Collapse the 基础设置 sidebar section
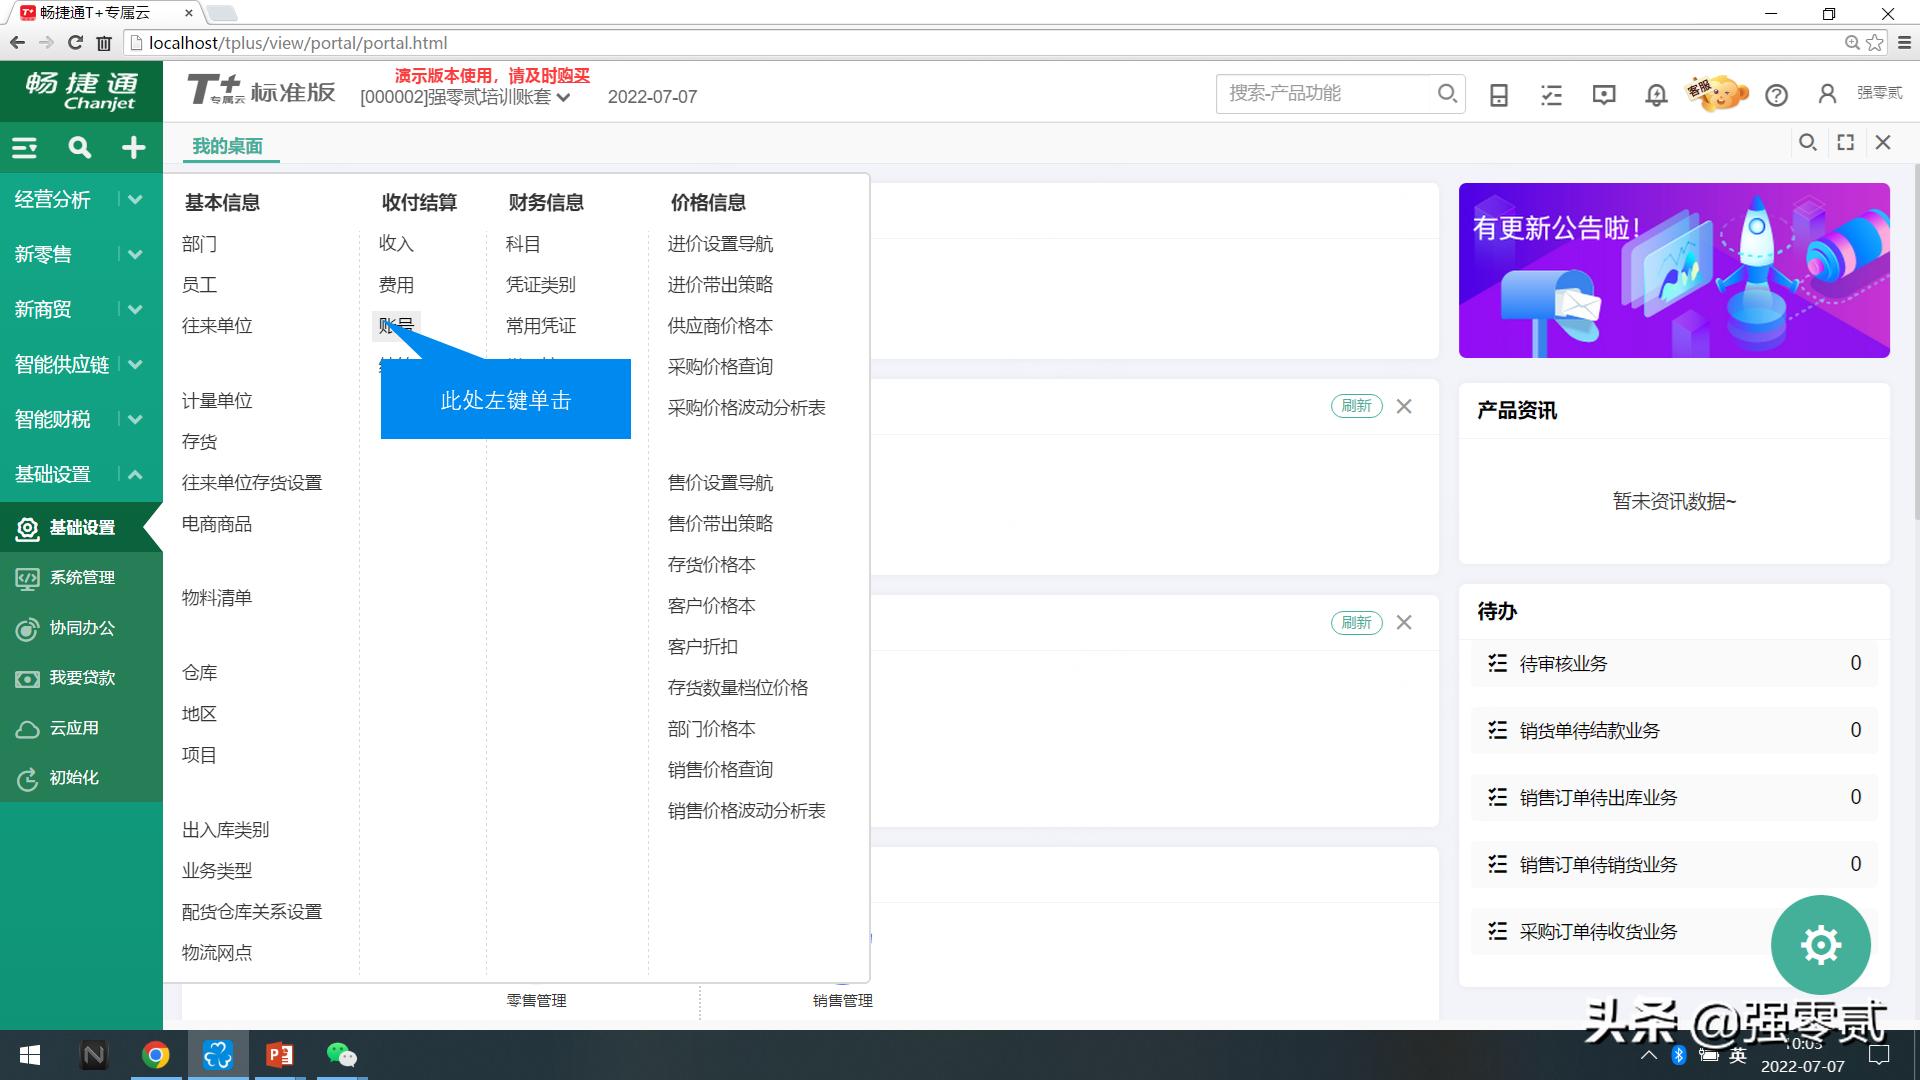This screenshot has width=1920, height=1080. [135, 474]
